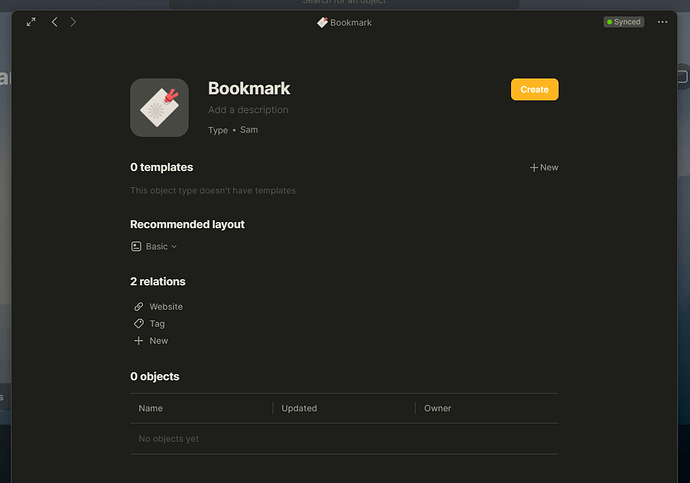Add a new relation with plus New
This screenshot has width=690, height=483.
coord(151,340)
